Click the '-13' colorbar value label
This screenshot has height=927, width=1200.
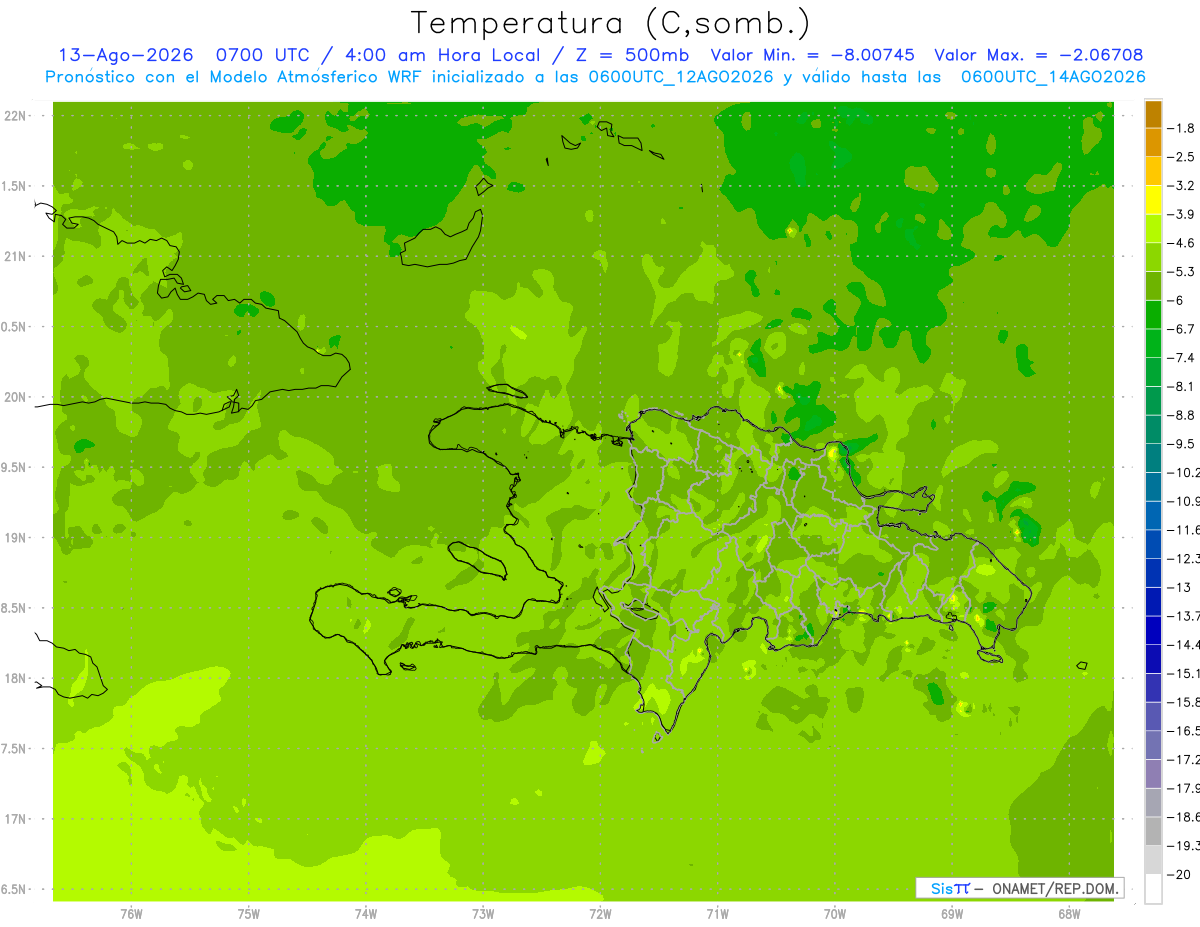(x=1179, y=587)
